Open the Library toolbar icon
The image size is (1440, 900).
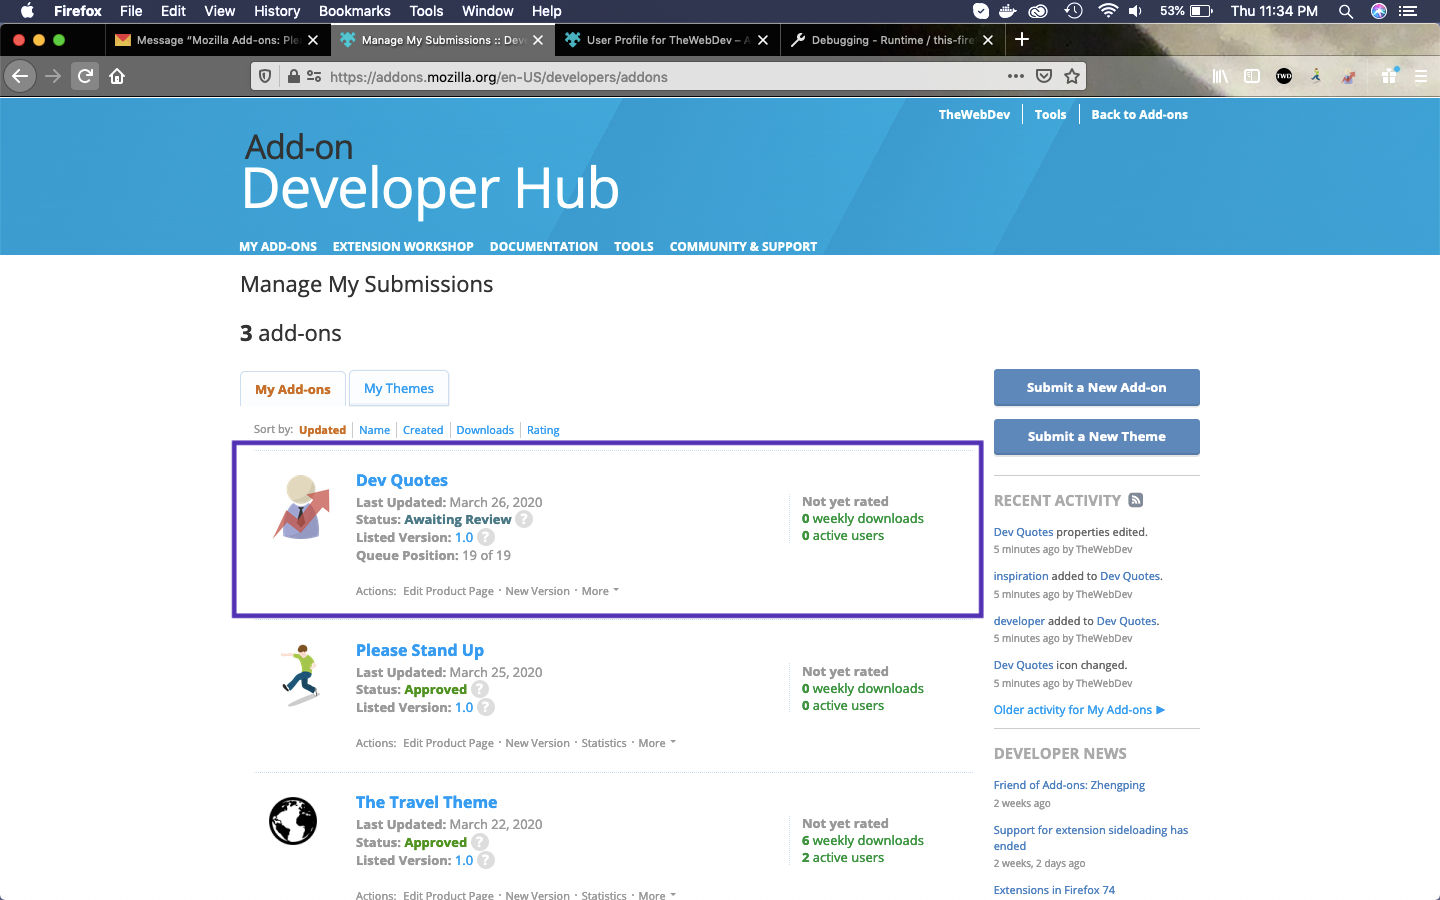tap(1220, 76)
